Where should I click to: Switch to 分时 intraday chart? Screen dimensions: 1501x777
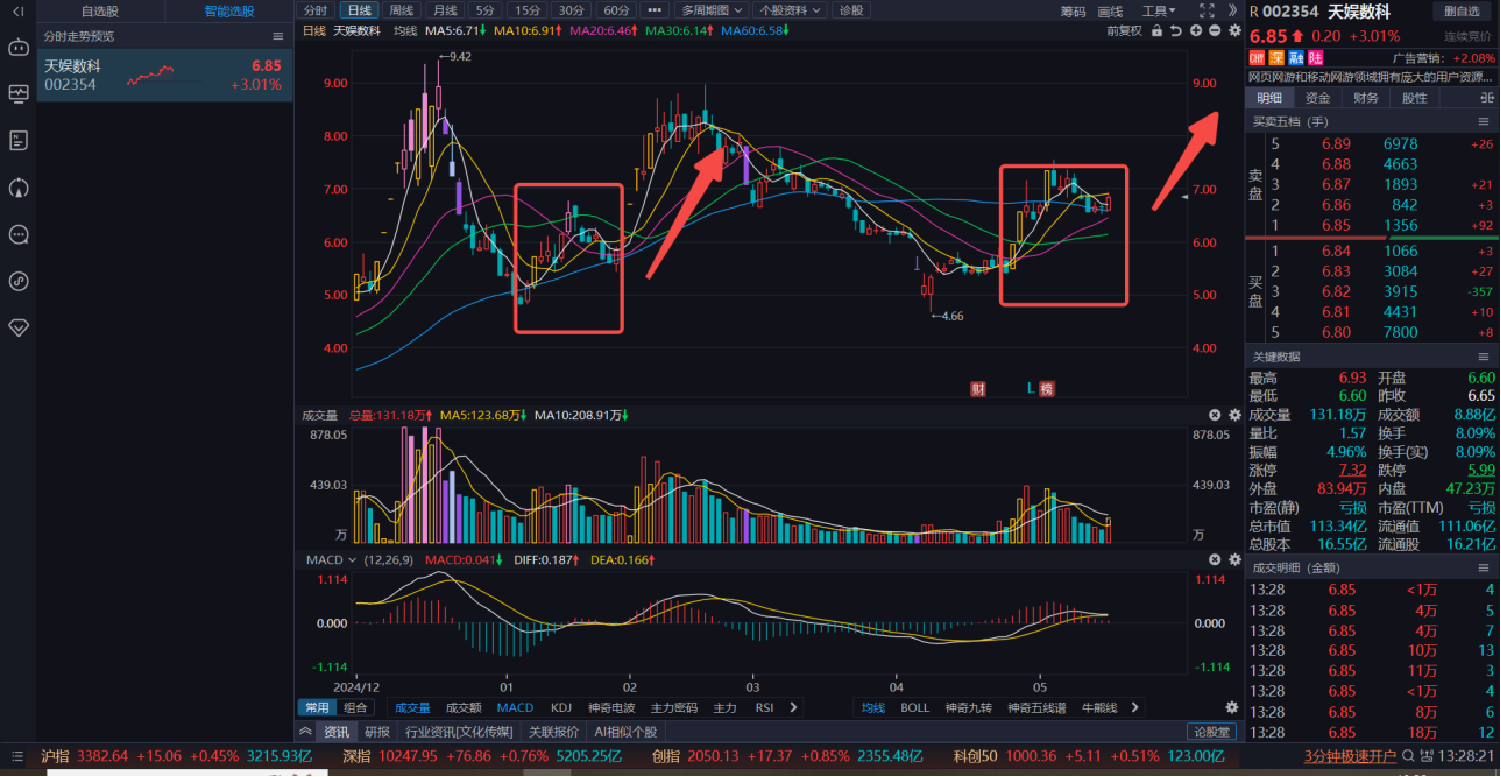tap(316, 10)
